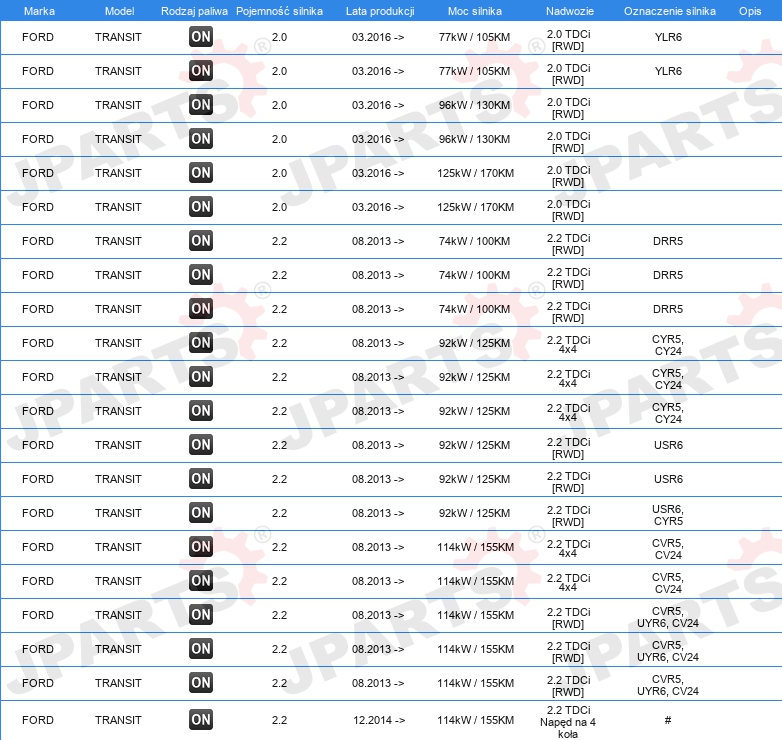The height and width of the screenshot is (740, 782).
Task: Click the Marka column header
Action: (x=39, y=11)
